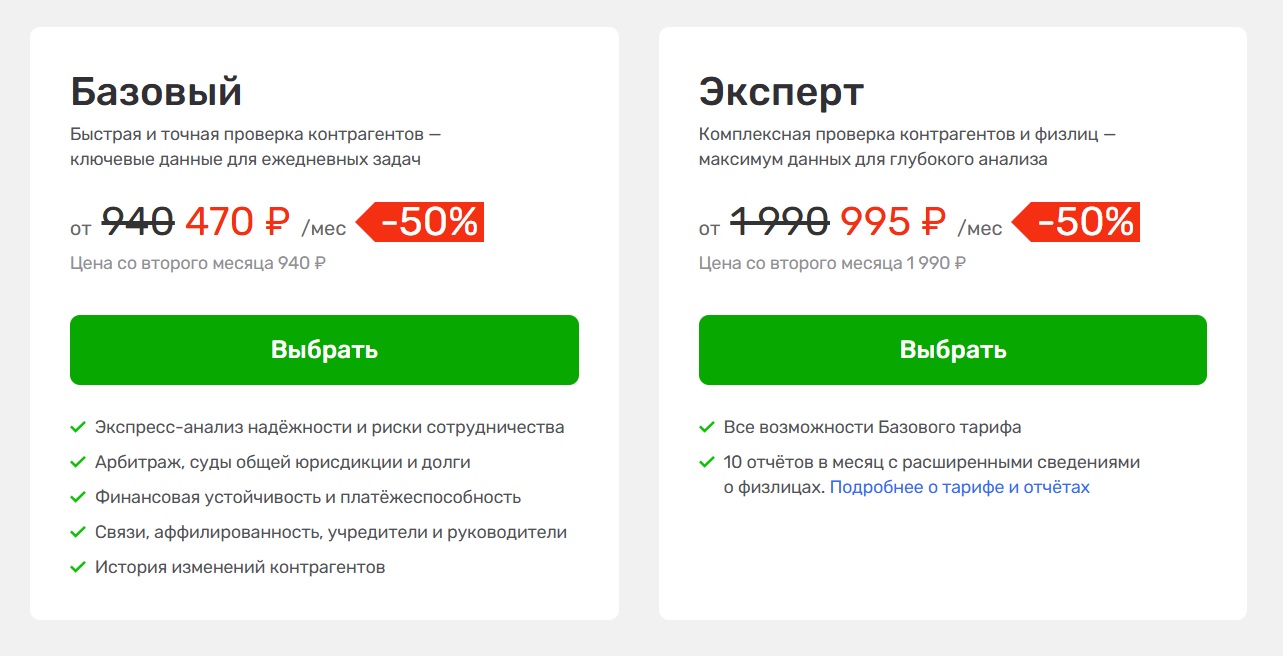1283x656 pixels.
Task: Click the checkmark beside «Арбитраж, суды общей юрисдикции»
Action: [x=78, y=461]
